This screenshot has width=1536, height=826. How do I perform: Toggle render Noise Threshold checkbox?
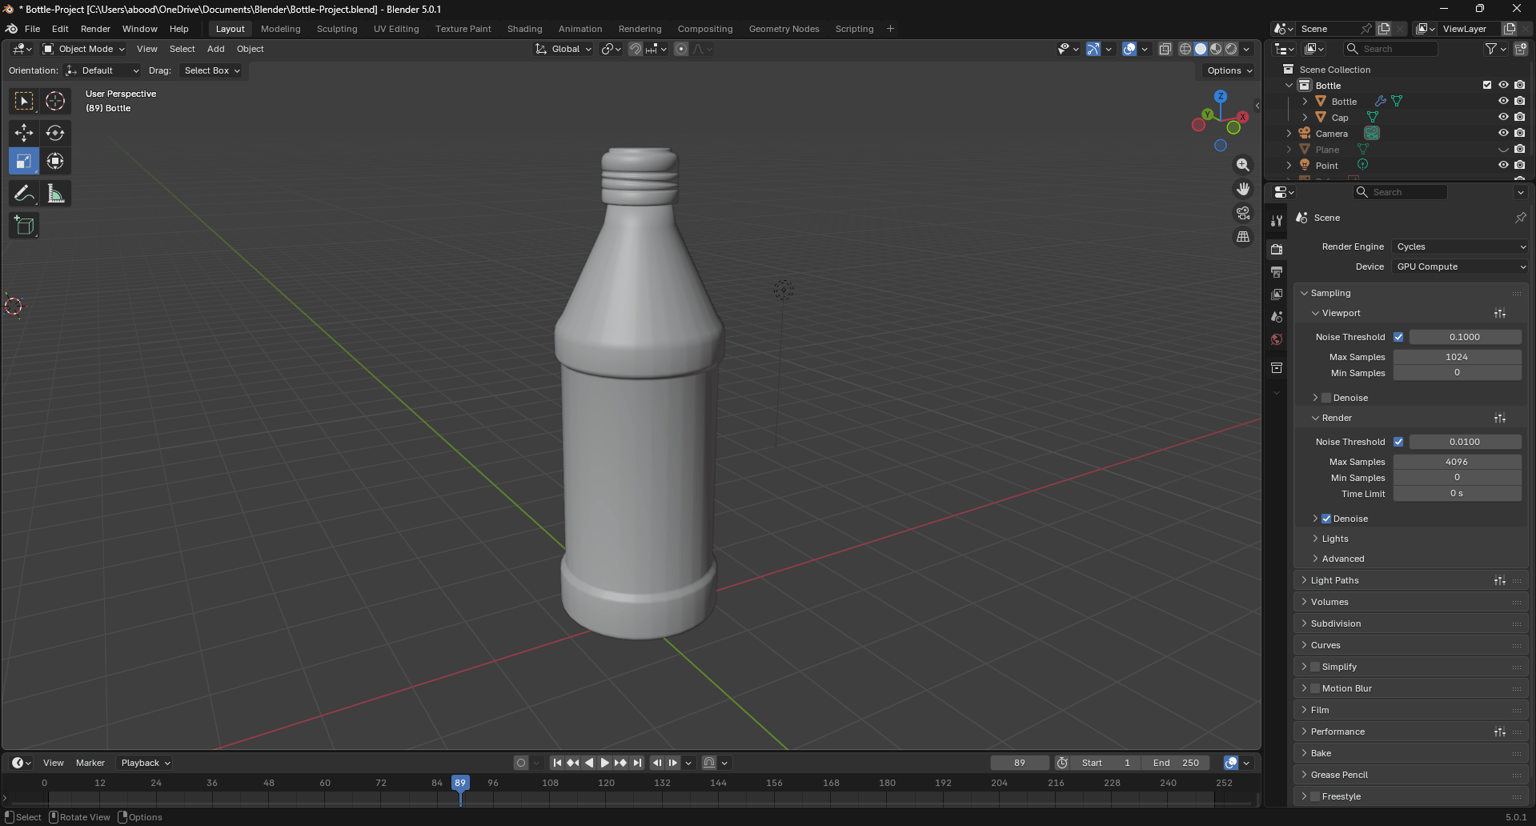coord(1399,442)
